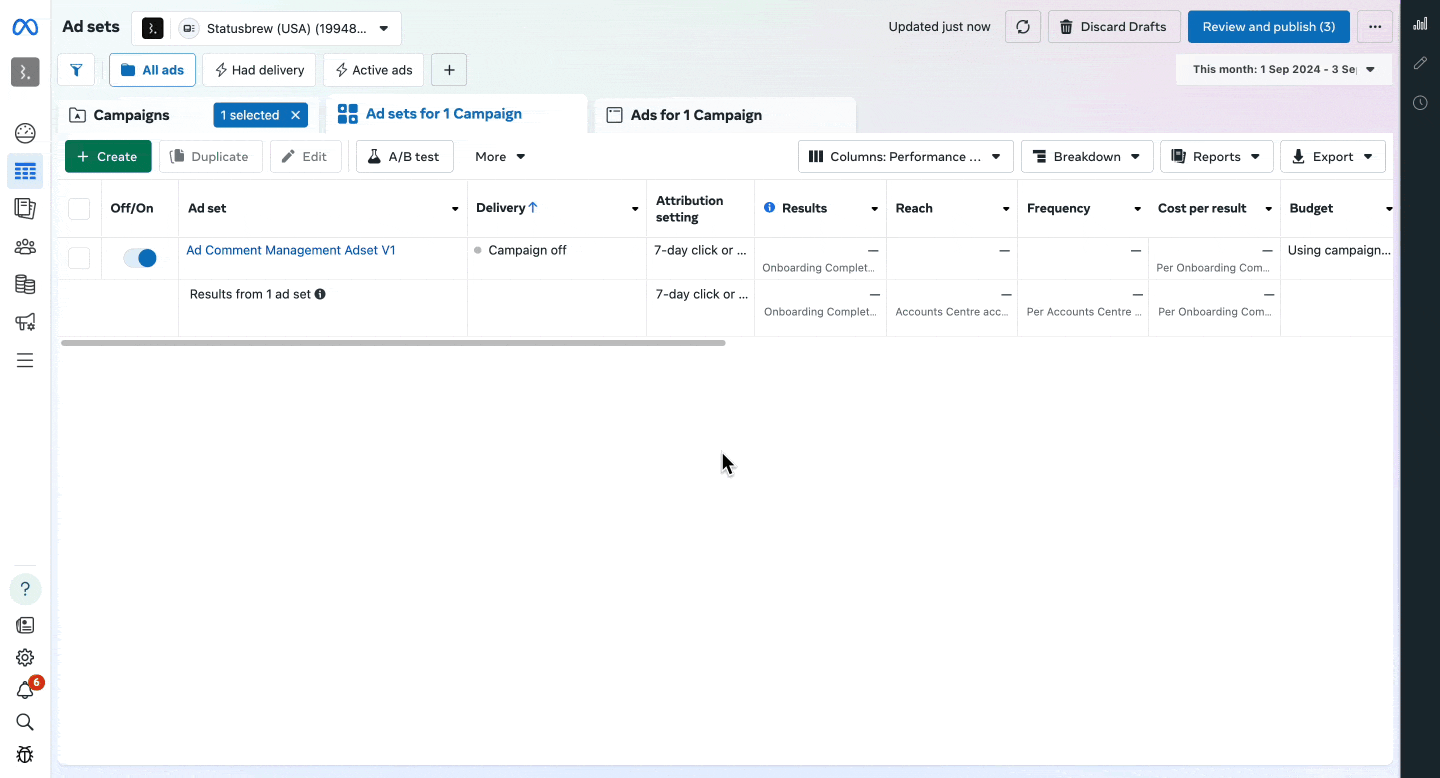Switch to the Campaigns tab
Image resolution: width=1440 pixels, height=778 pixels.
pos(131,115)
